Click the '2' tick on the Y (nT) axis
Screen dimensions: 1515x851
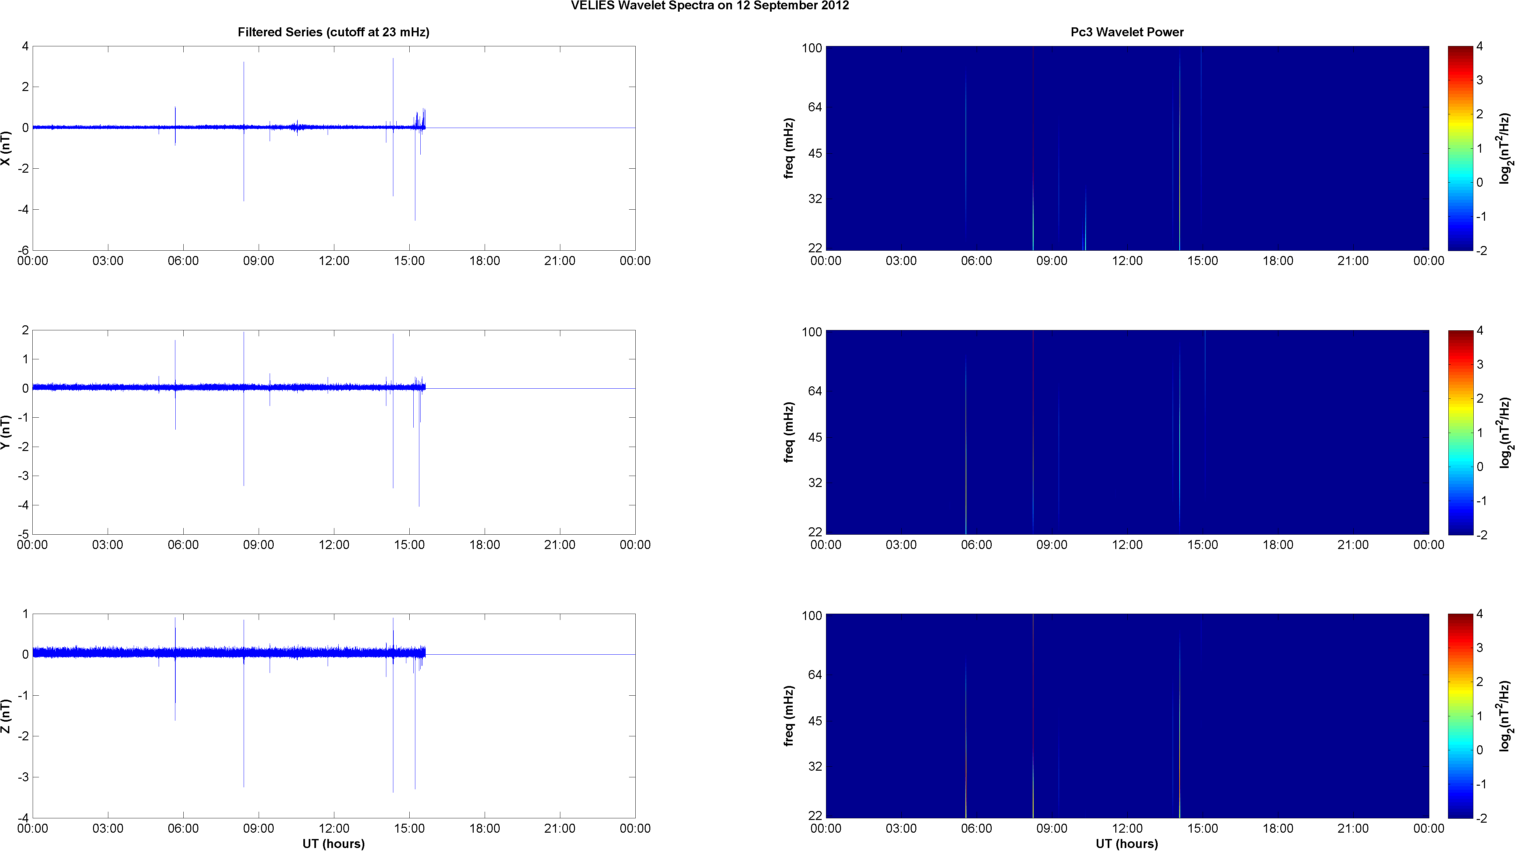click(25, 331)
